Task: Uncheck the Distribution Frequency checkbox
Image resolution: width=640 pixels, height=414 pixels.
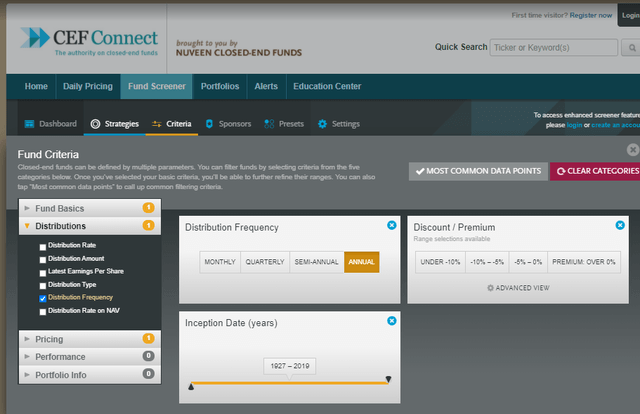Action: [x=42, y=297]
